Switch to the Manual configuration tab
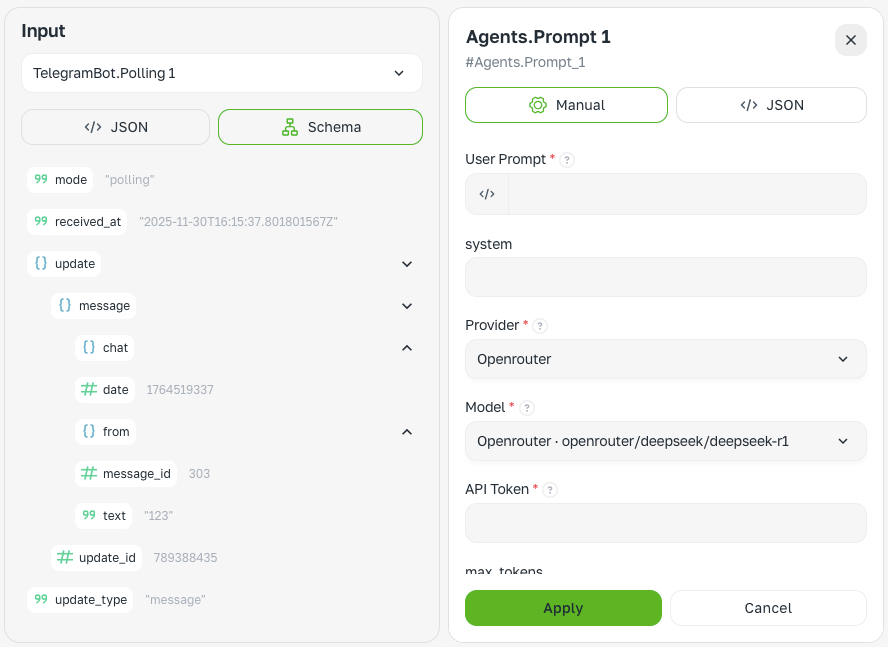 pos(566,105)
